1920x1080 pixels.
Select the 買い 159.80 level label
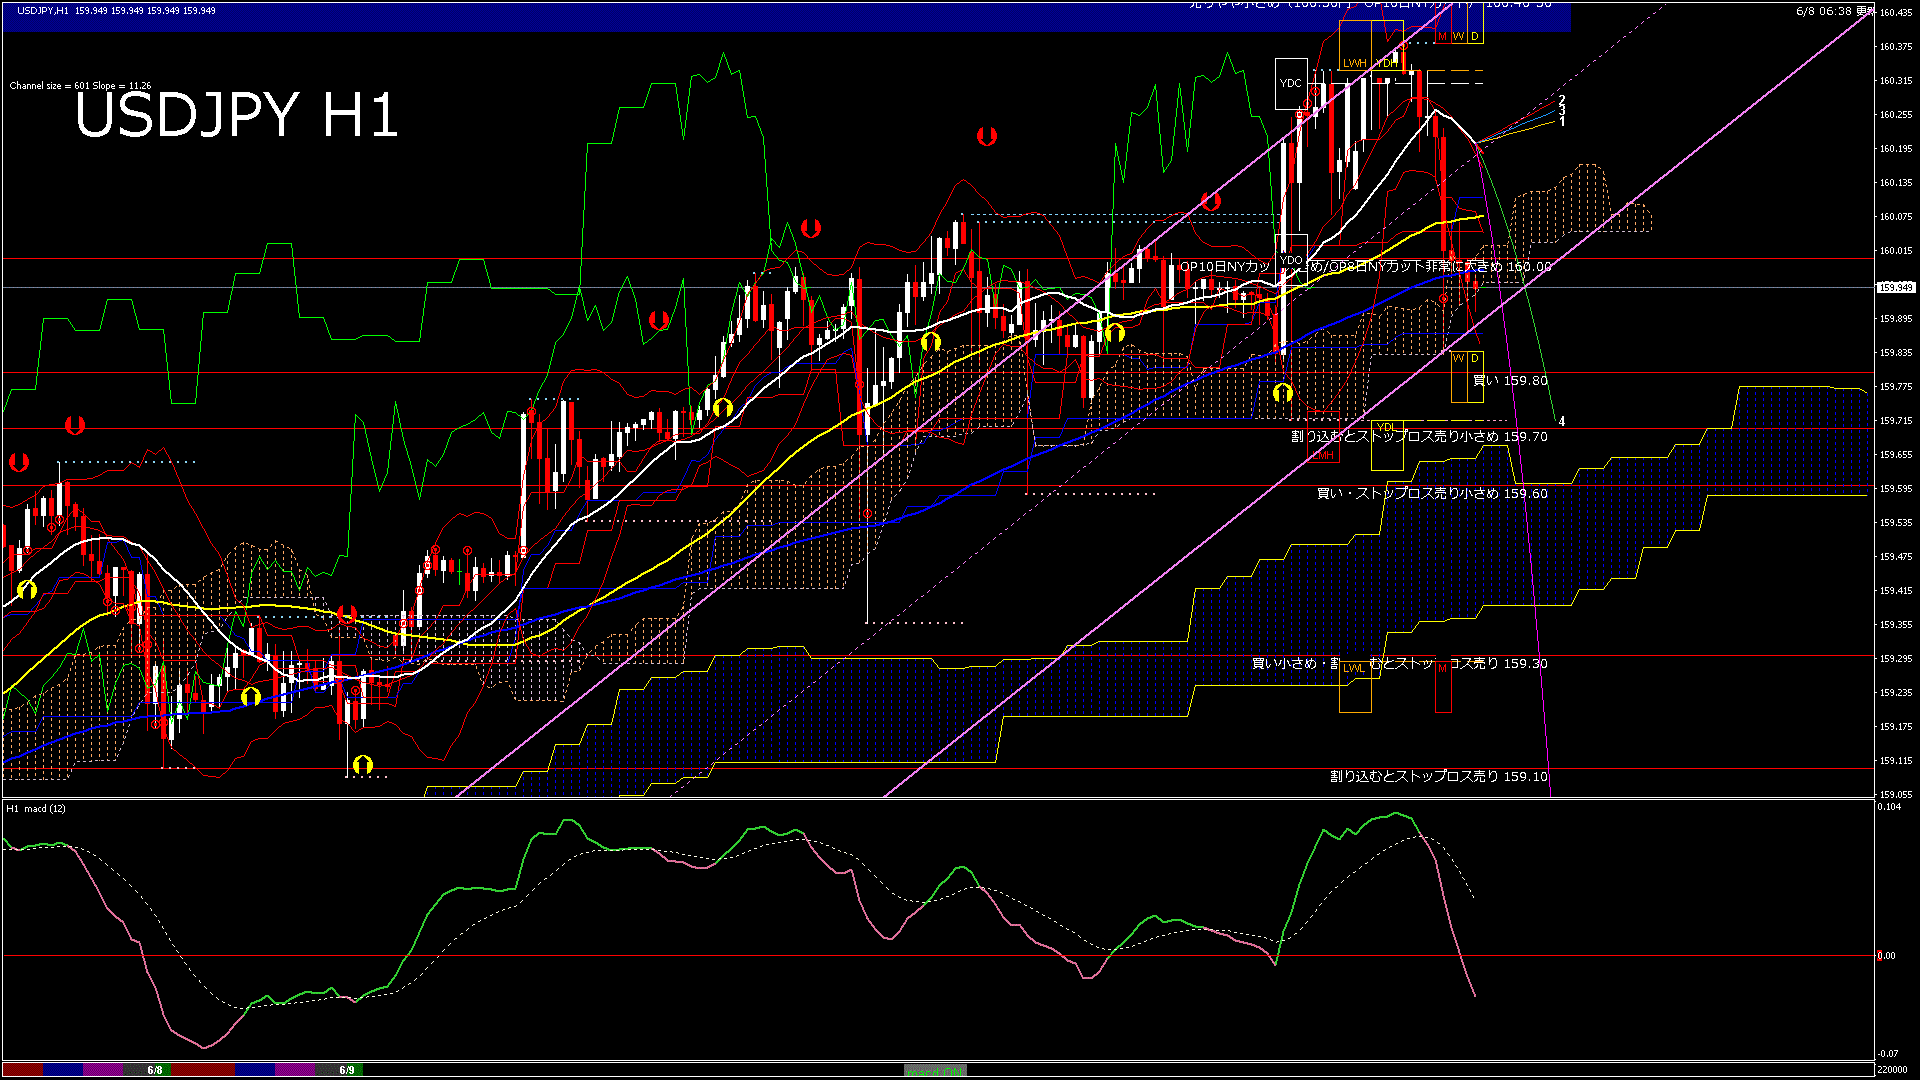click(1510, 381)
